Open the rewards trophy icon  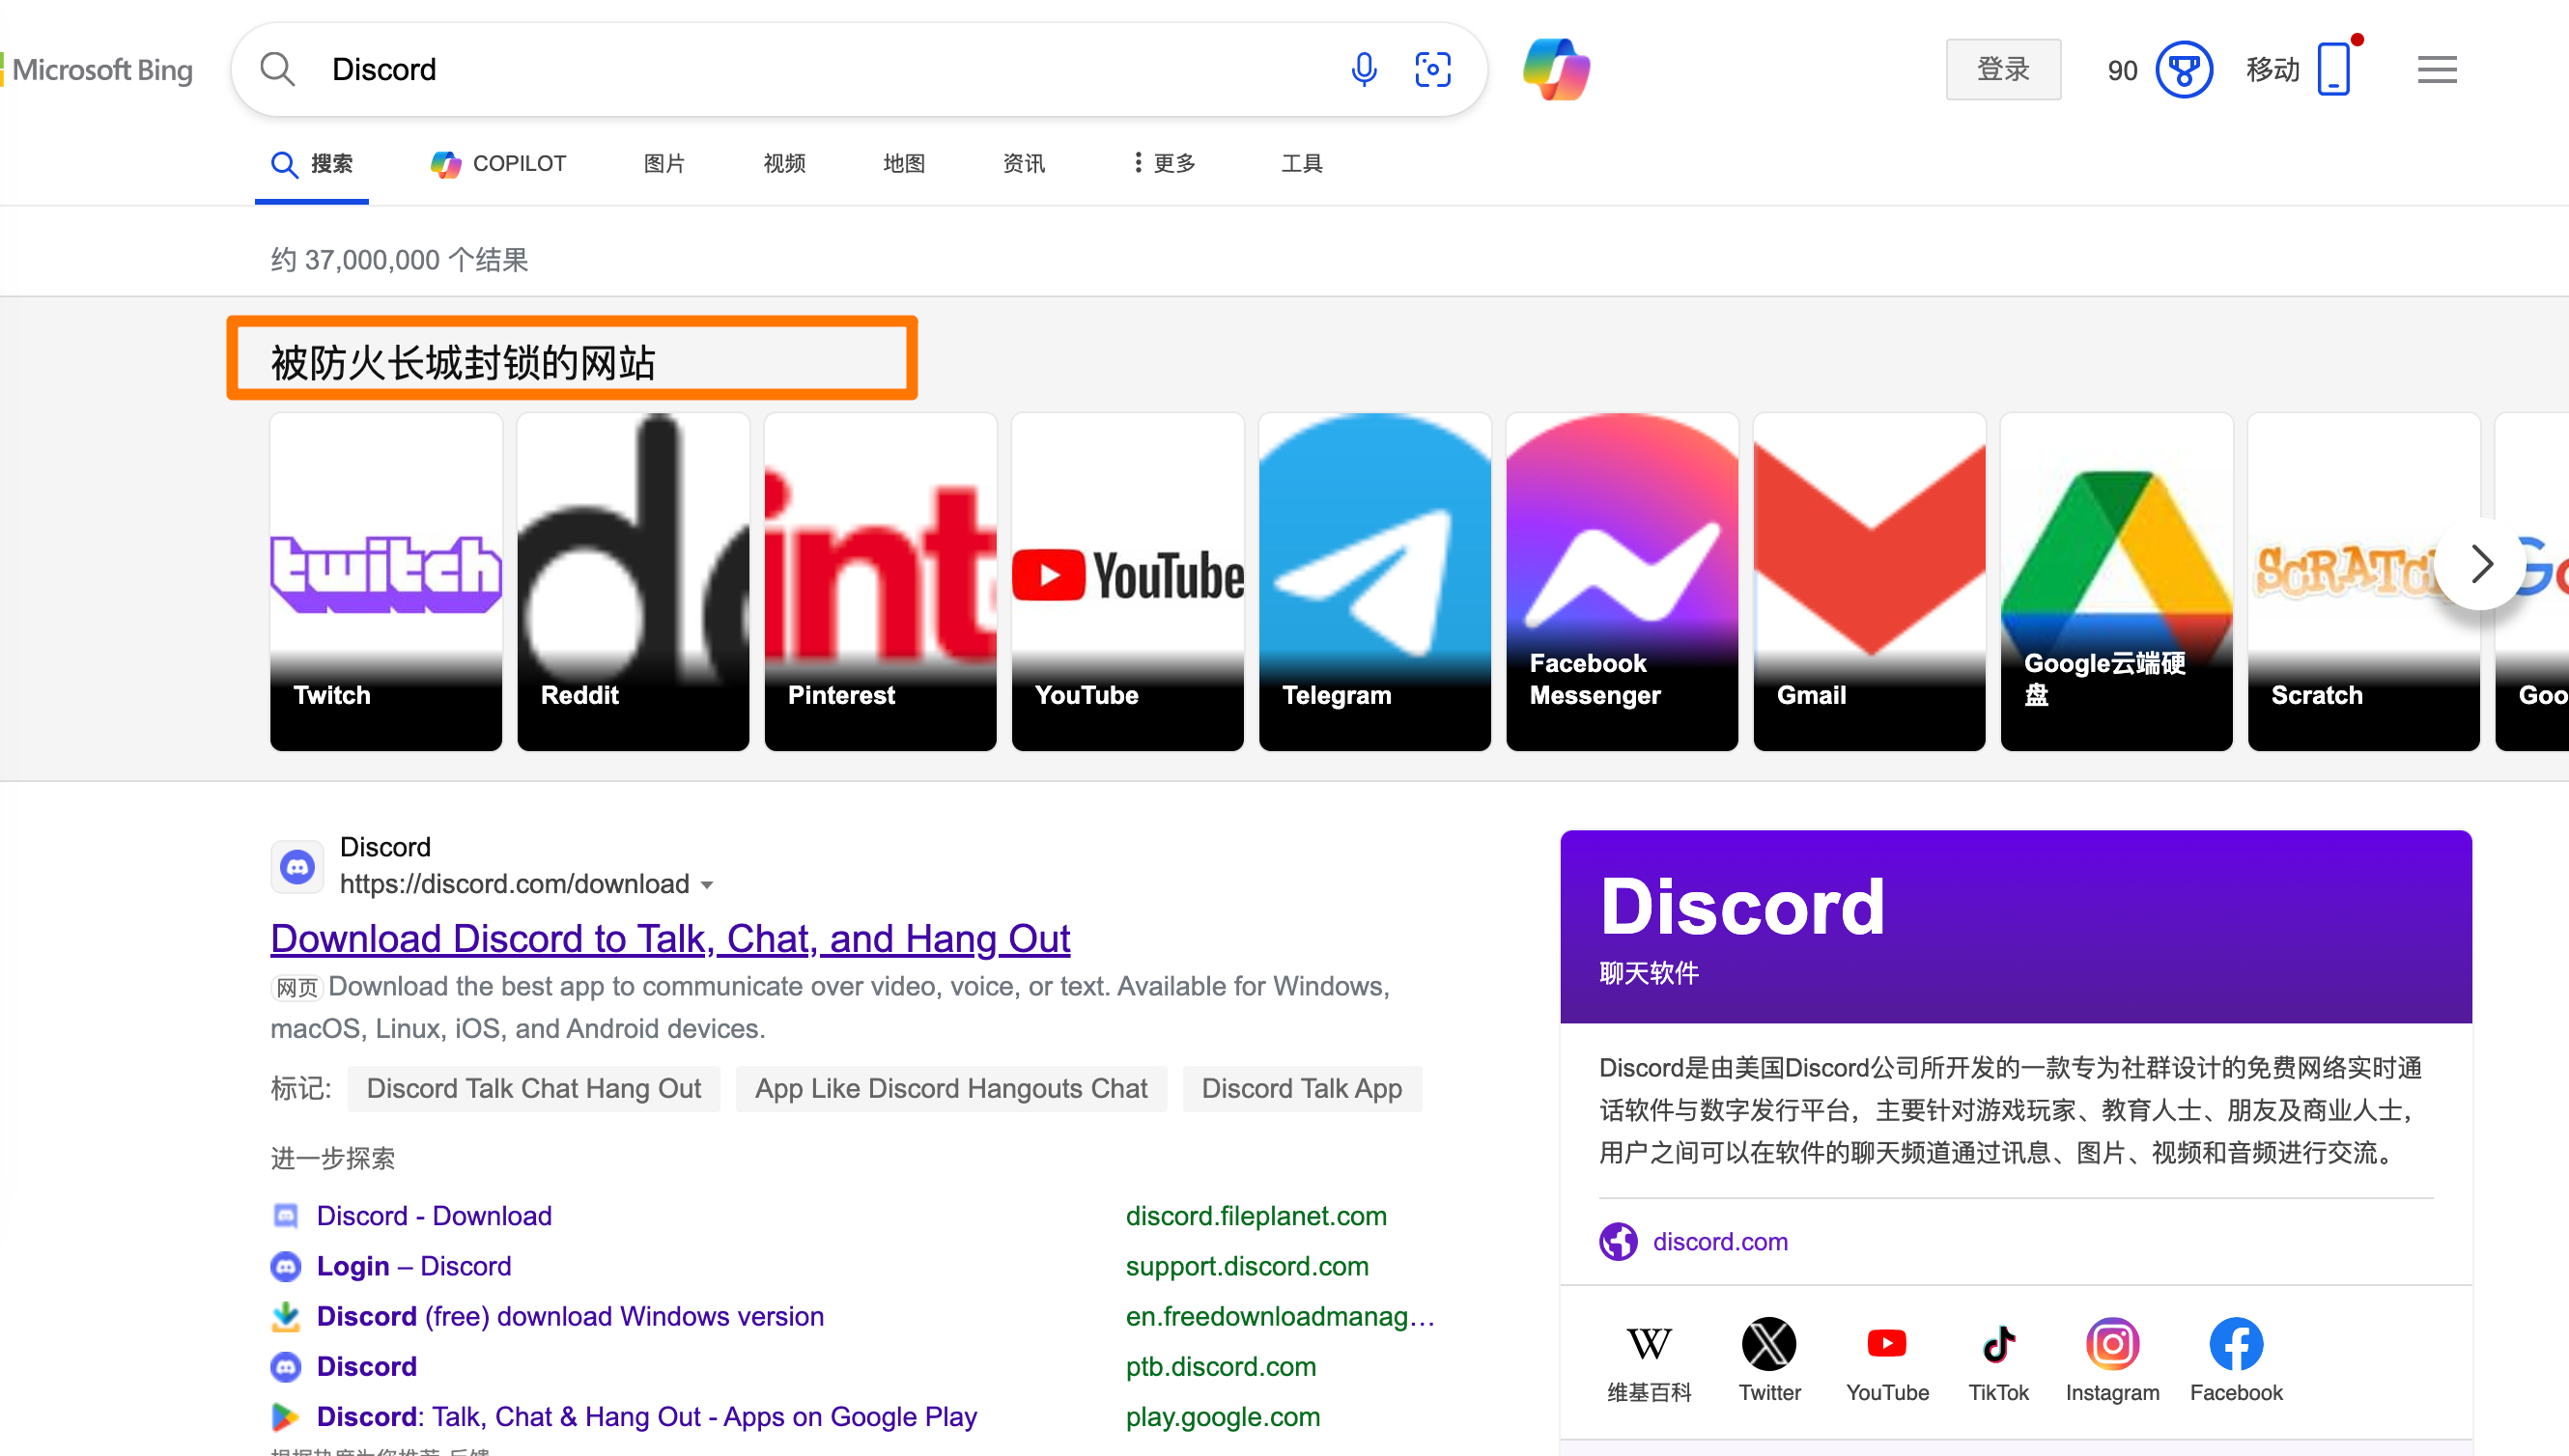click(x=2183, y=70)
